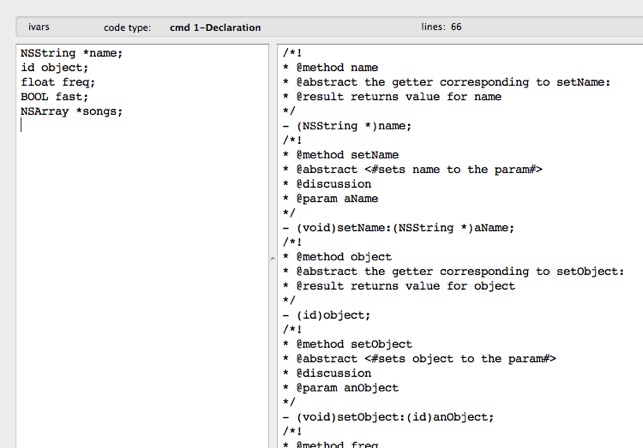Image resolution: width=643 pixels, height=448 pixels.
Task: Click the '- (void)setName:(NSString *)aName;' line
Action: 399,228
